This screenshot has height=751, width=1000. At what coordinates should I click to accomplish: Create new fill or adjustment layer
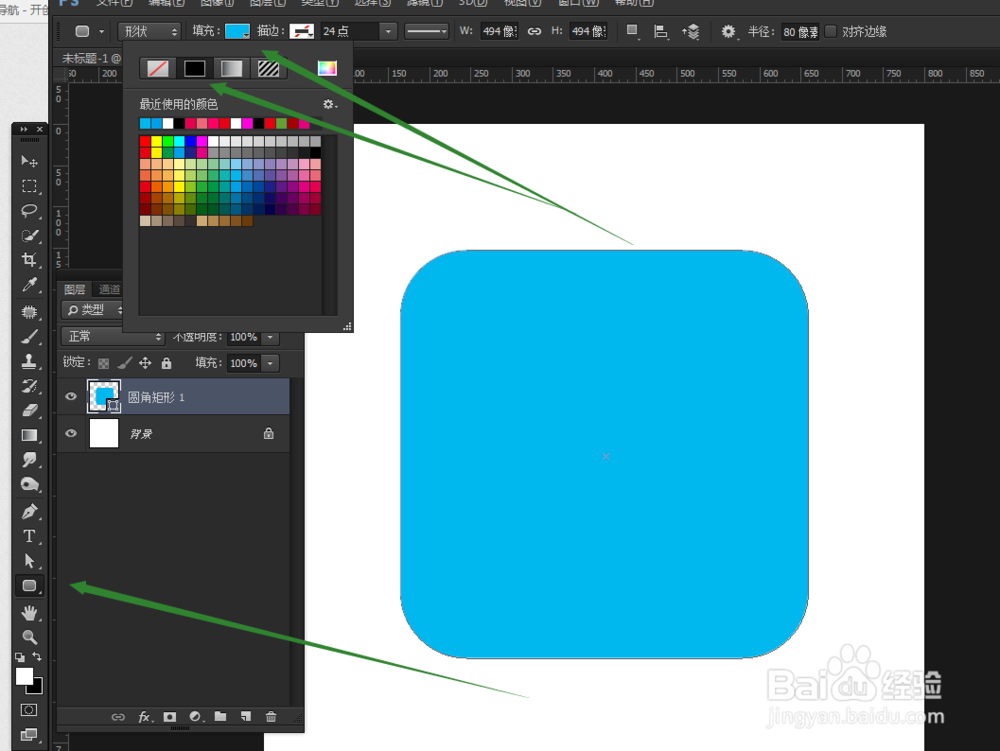point(196,717)
